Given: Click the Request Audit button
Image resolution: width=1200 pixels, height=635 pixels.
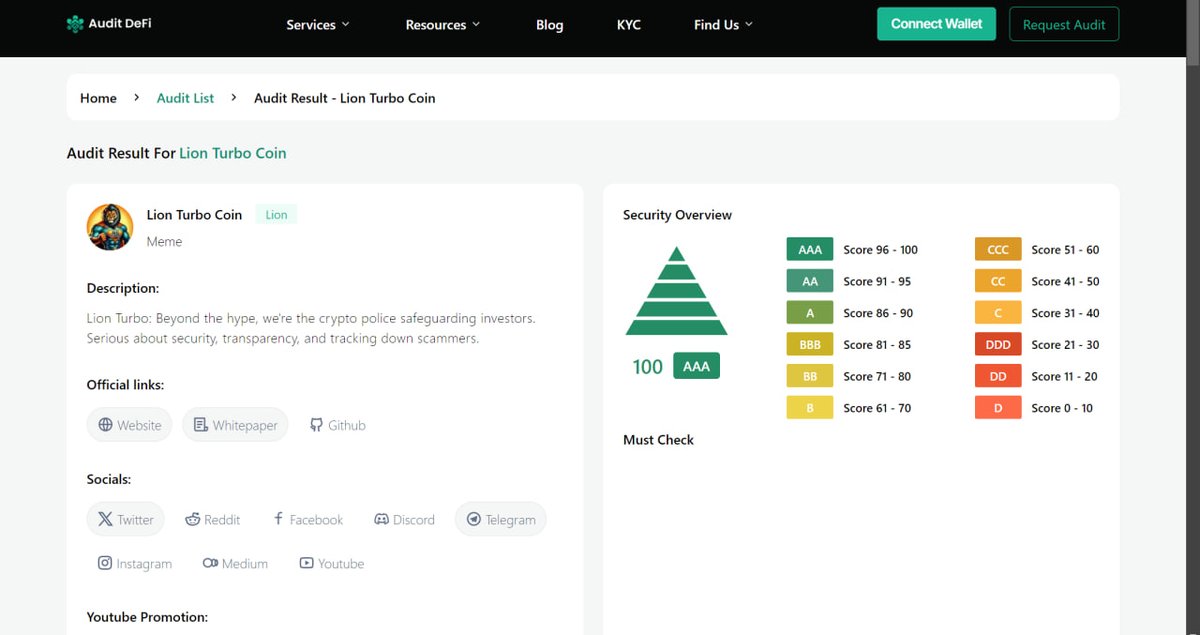Looking at the screenshot, I should (1063, 24).
